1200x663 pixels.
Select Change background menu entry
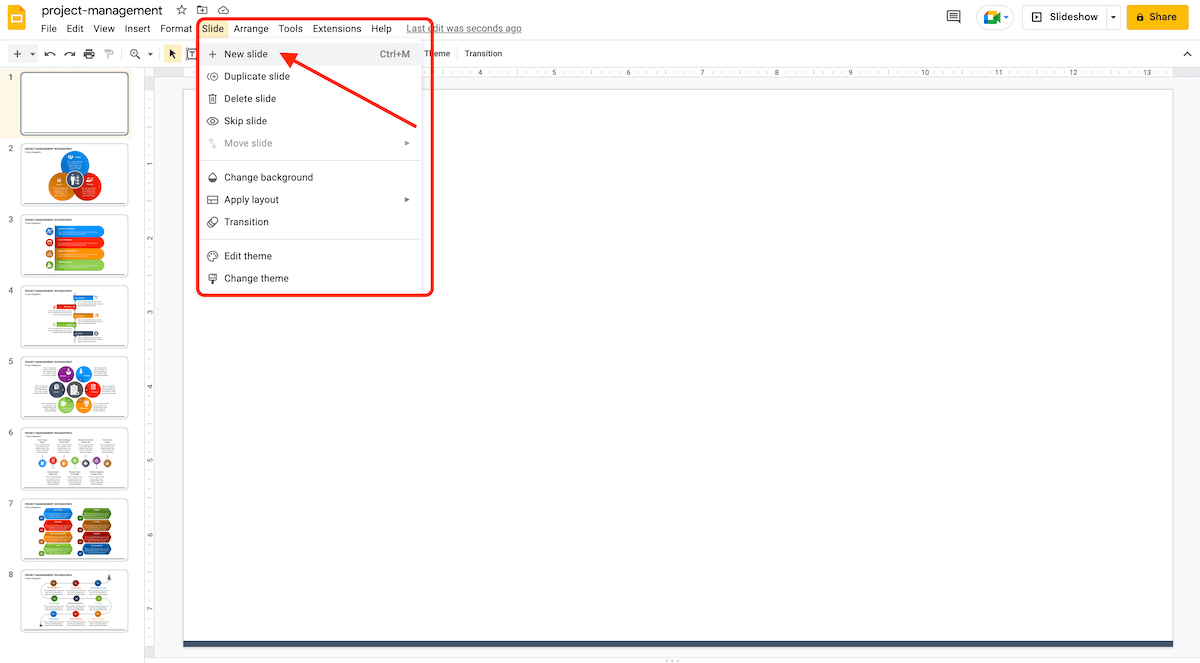tap(268, 178)
